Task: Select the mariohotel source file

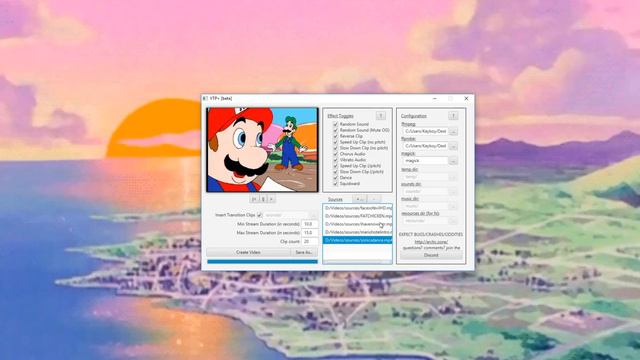Action: click(358, 232)
